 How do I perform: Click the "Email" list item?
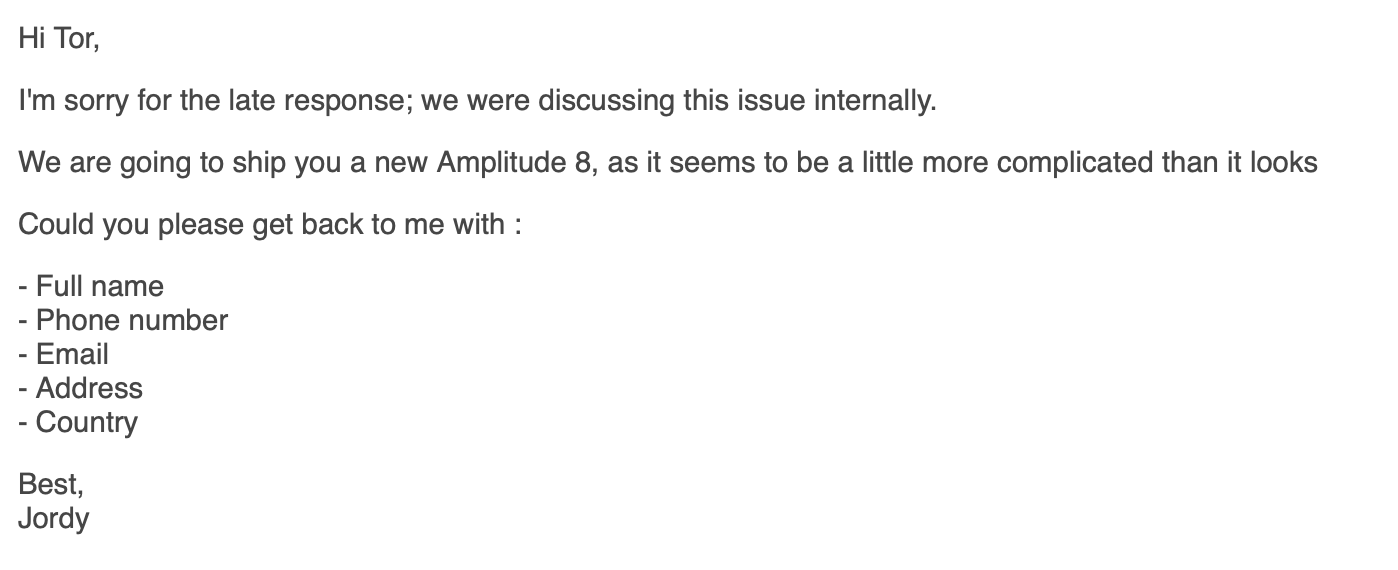pyautogui.click(x=72, y=354)
